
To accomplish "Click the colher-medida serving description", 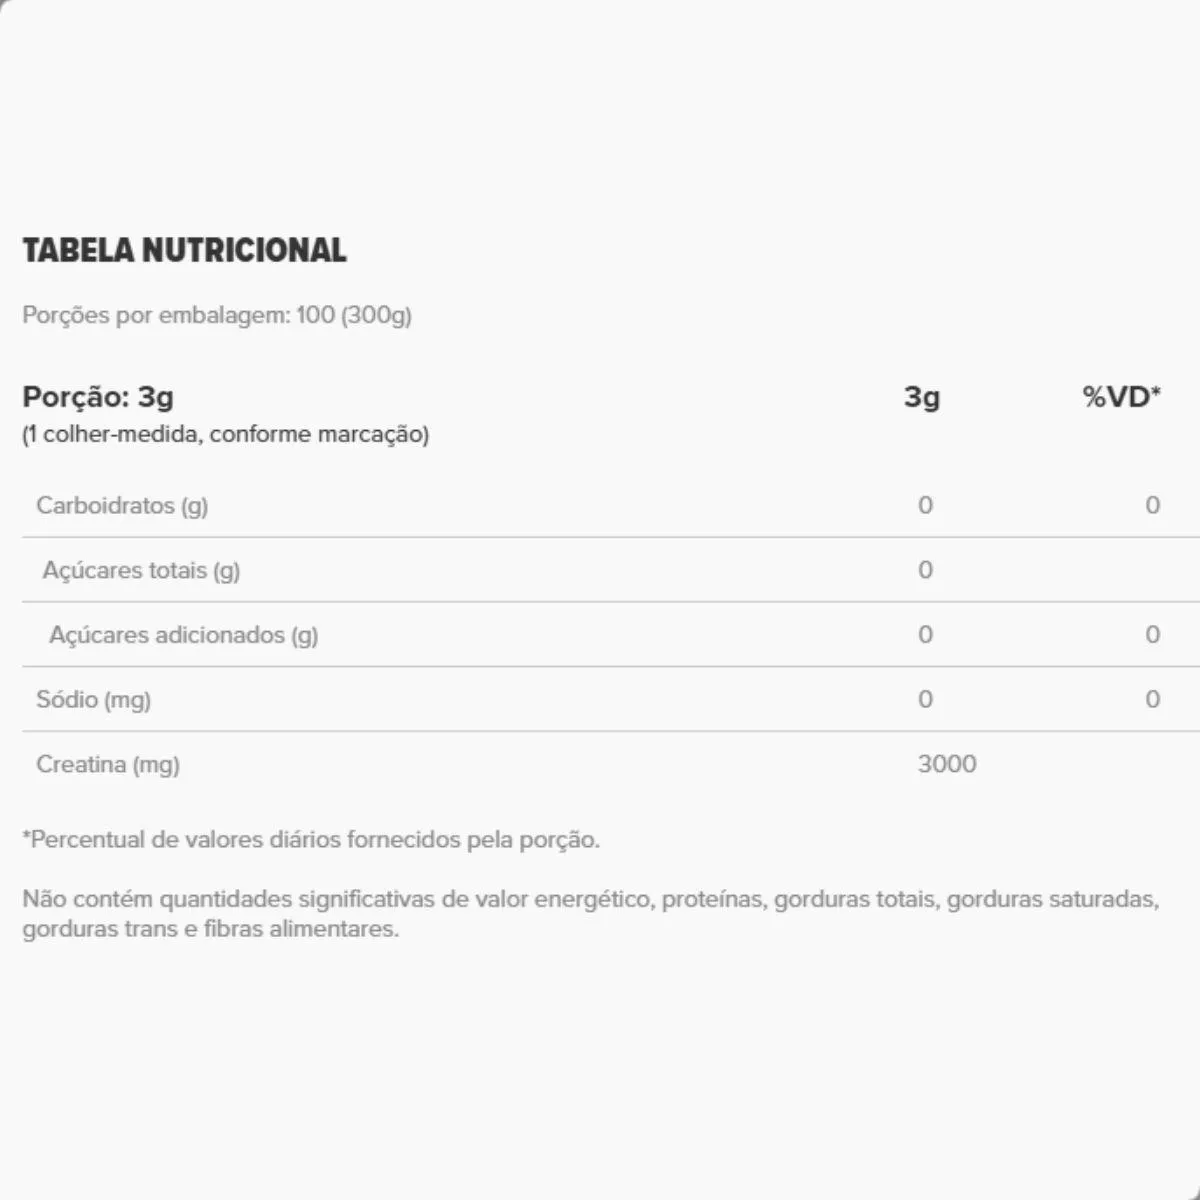I will pos(225,434).
